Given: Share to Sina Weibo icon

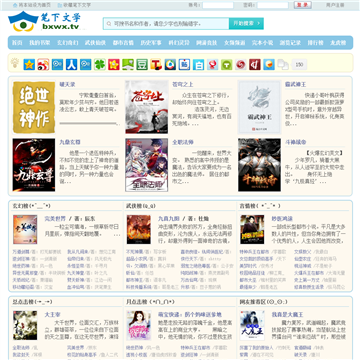Looking at the screenshot, I should pyautogui.click(x=43, y=64).
